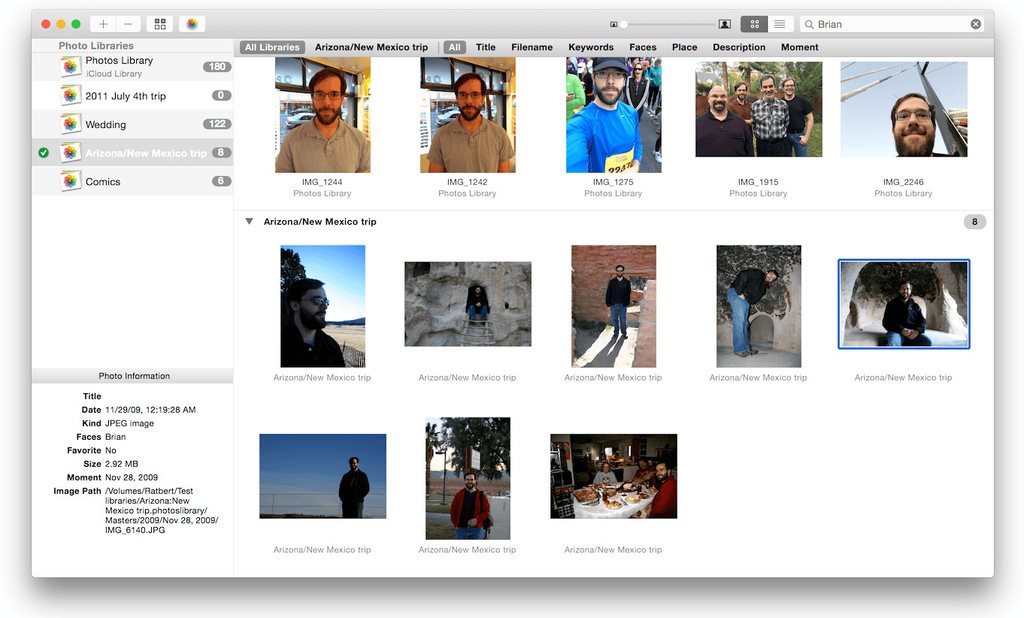Click the Wedding library icon
Image resolution: width=1024 pixels, height=618 pixels.
(x=70, y=123)
